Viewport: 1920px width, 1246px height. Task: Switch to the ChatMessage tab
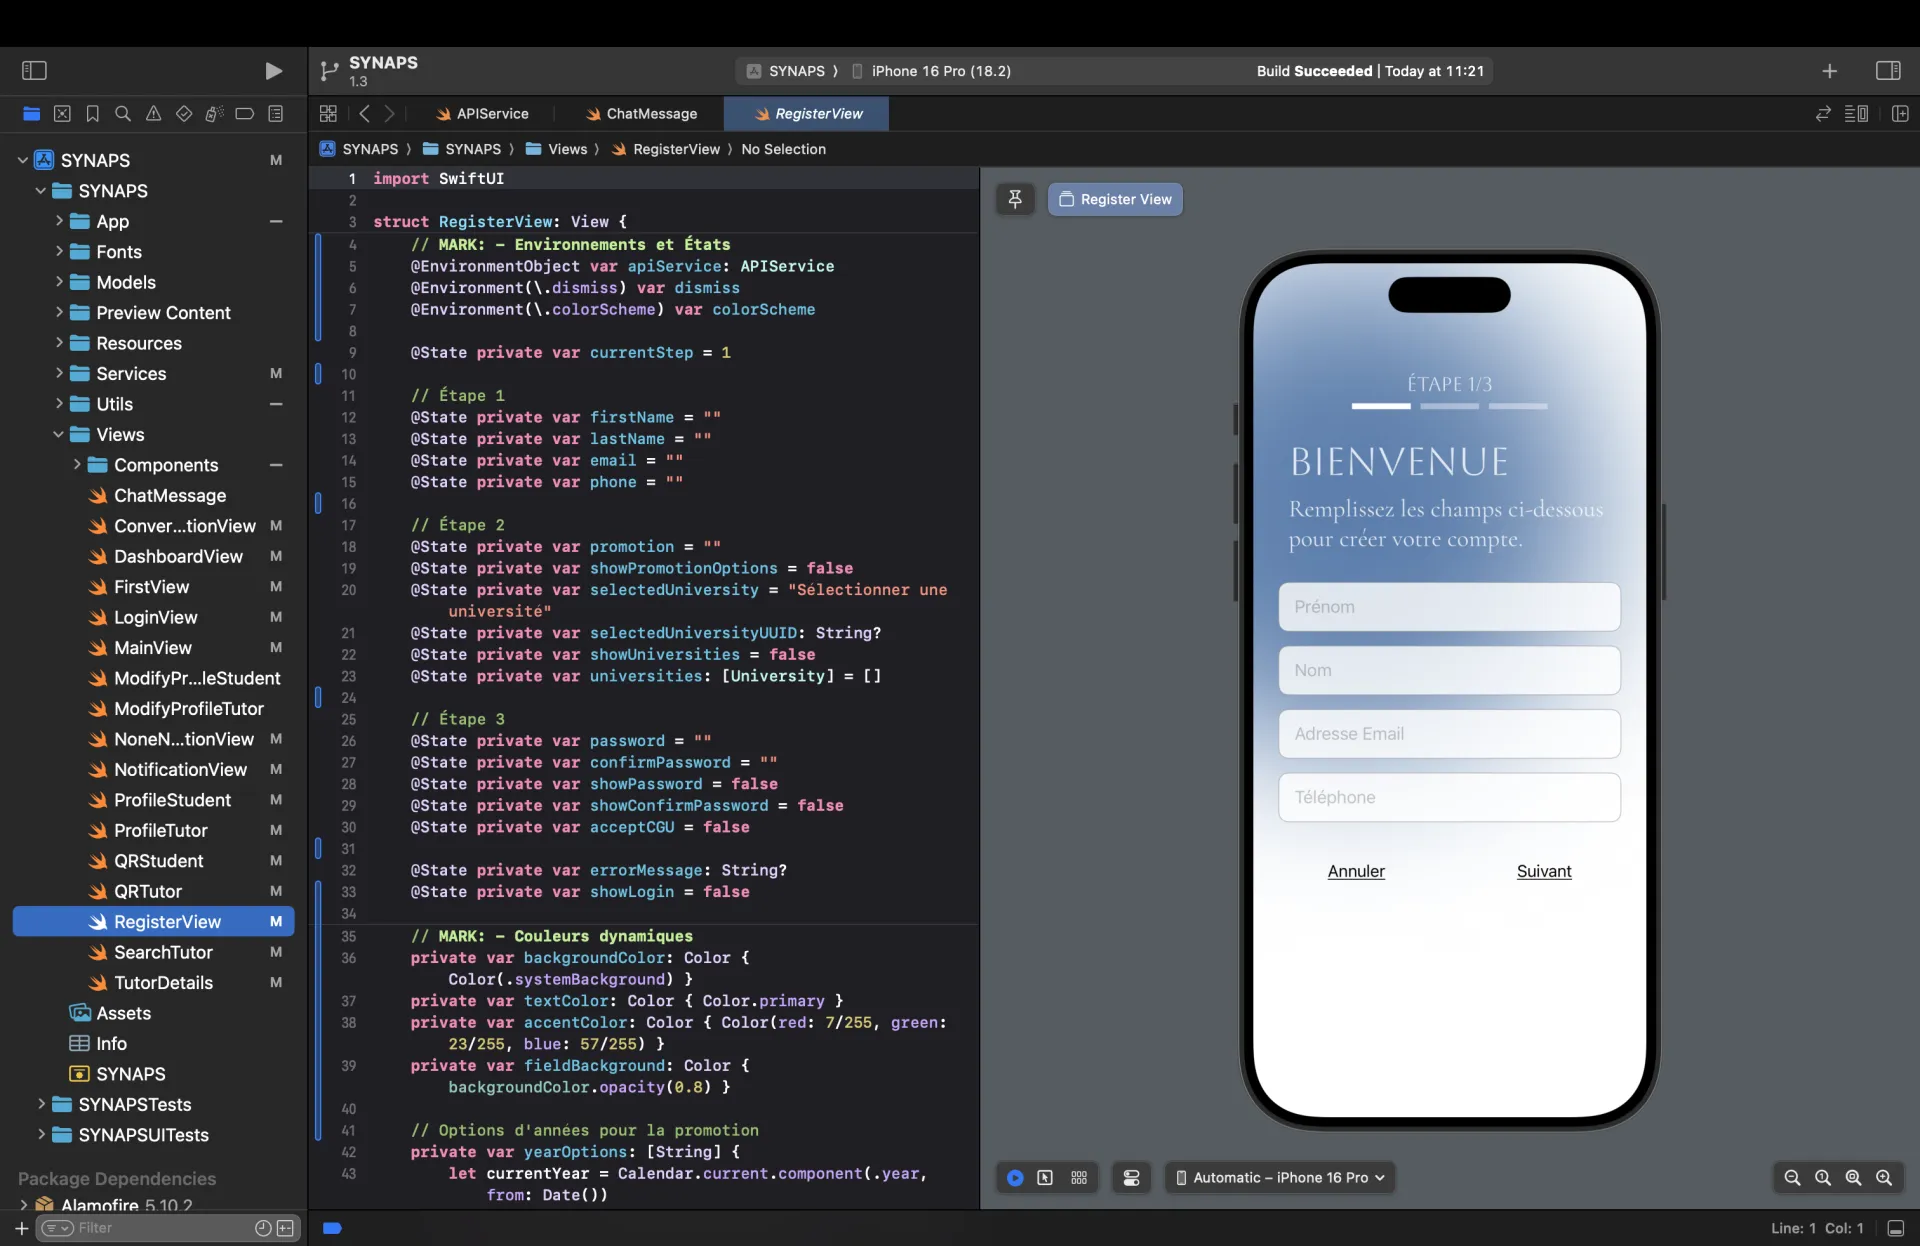click(x=641, y=114)
